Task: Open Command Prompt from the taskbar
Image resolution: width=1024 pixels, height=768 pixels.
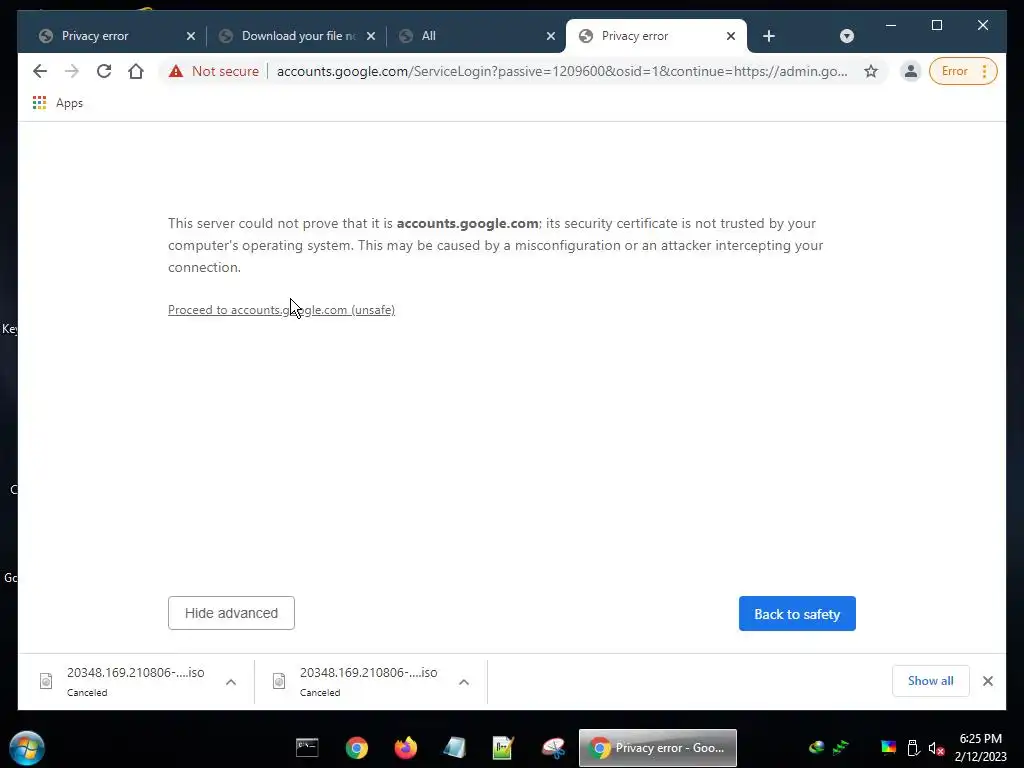Action: [307, 748]
